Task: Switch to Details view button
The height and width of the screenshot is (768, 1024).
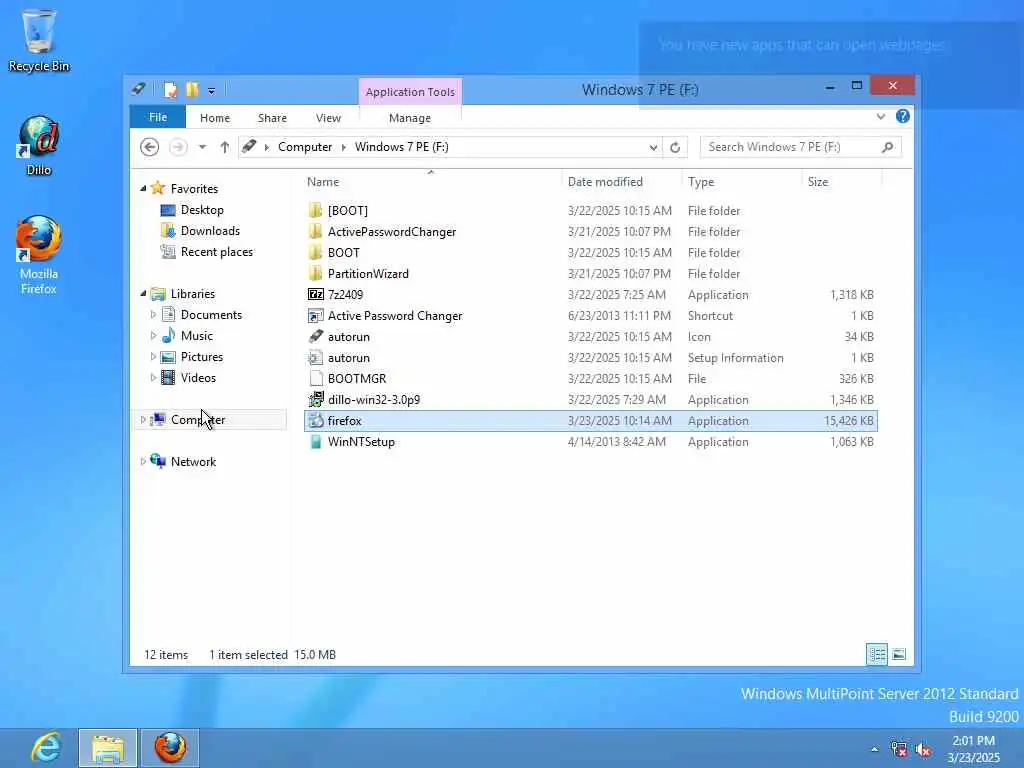Action: (877, 654)
